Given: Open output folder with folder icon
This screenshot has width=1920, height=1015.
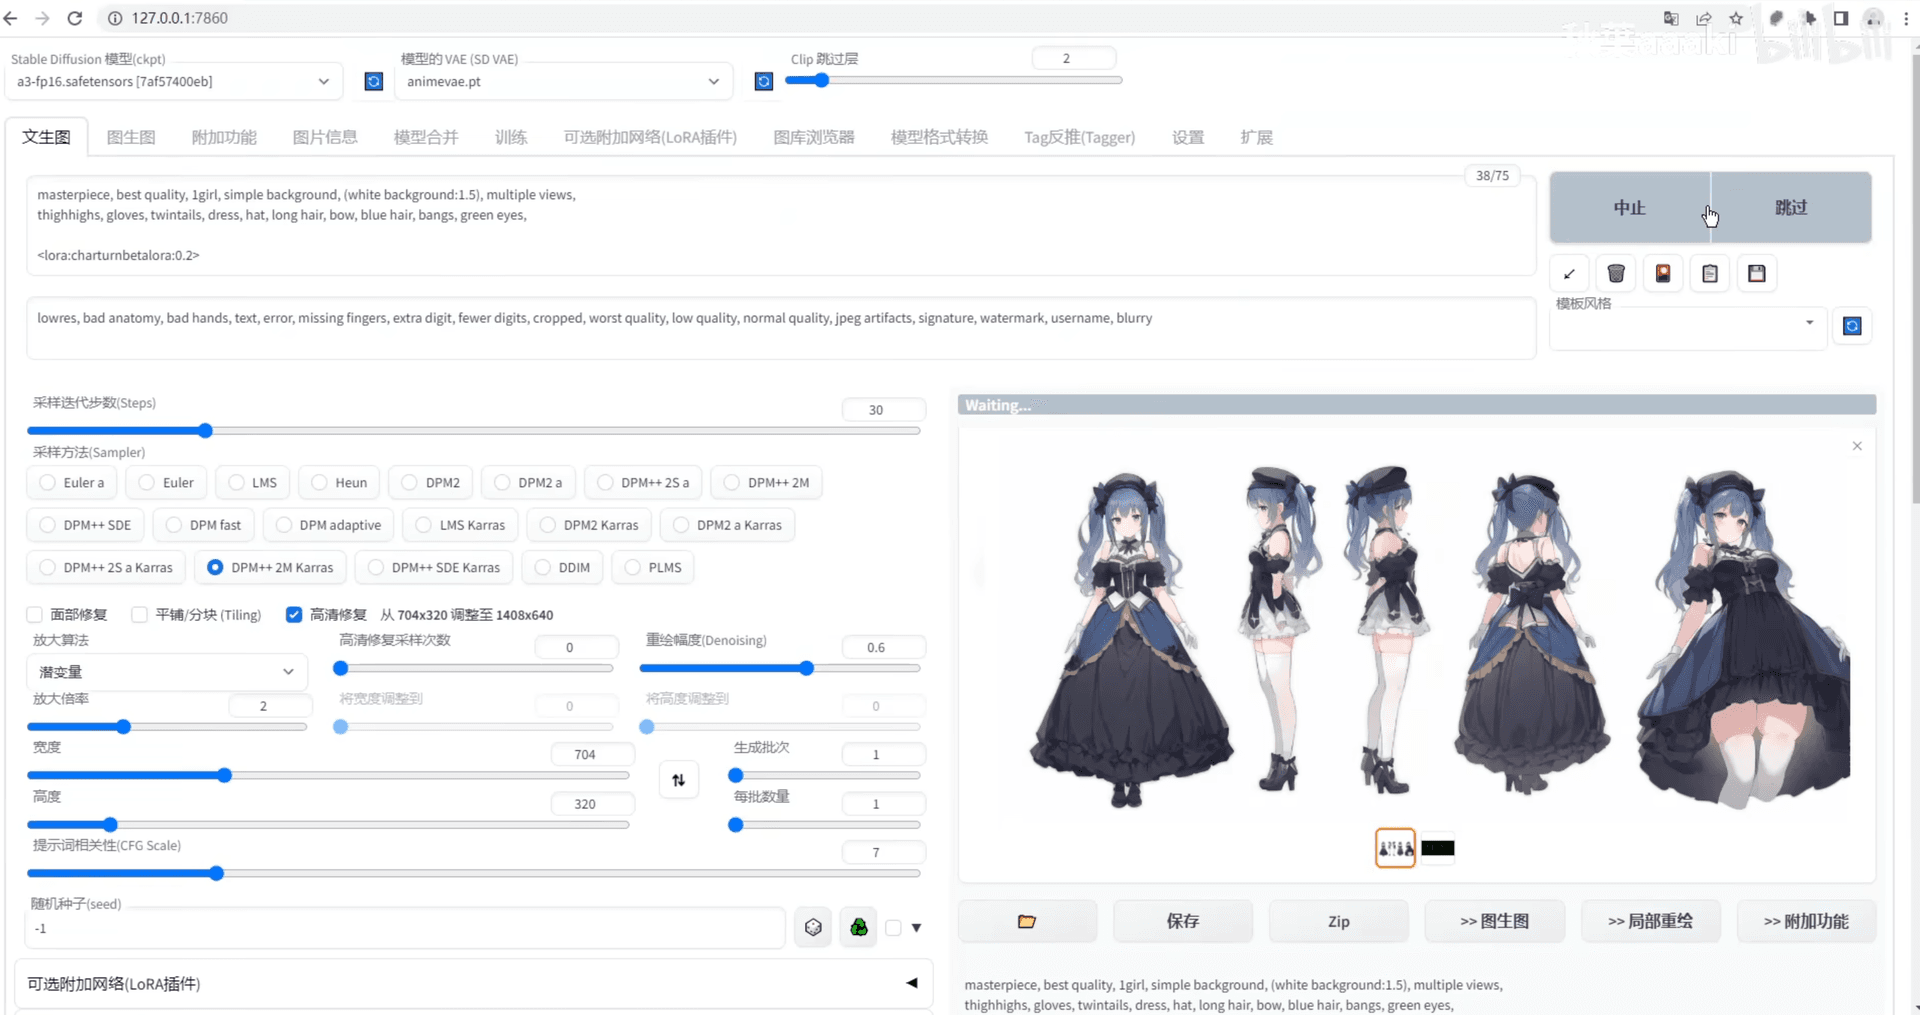Looking at the screenshot, I should [x=1026, y=921].
